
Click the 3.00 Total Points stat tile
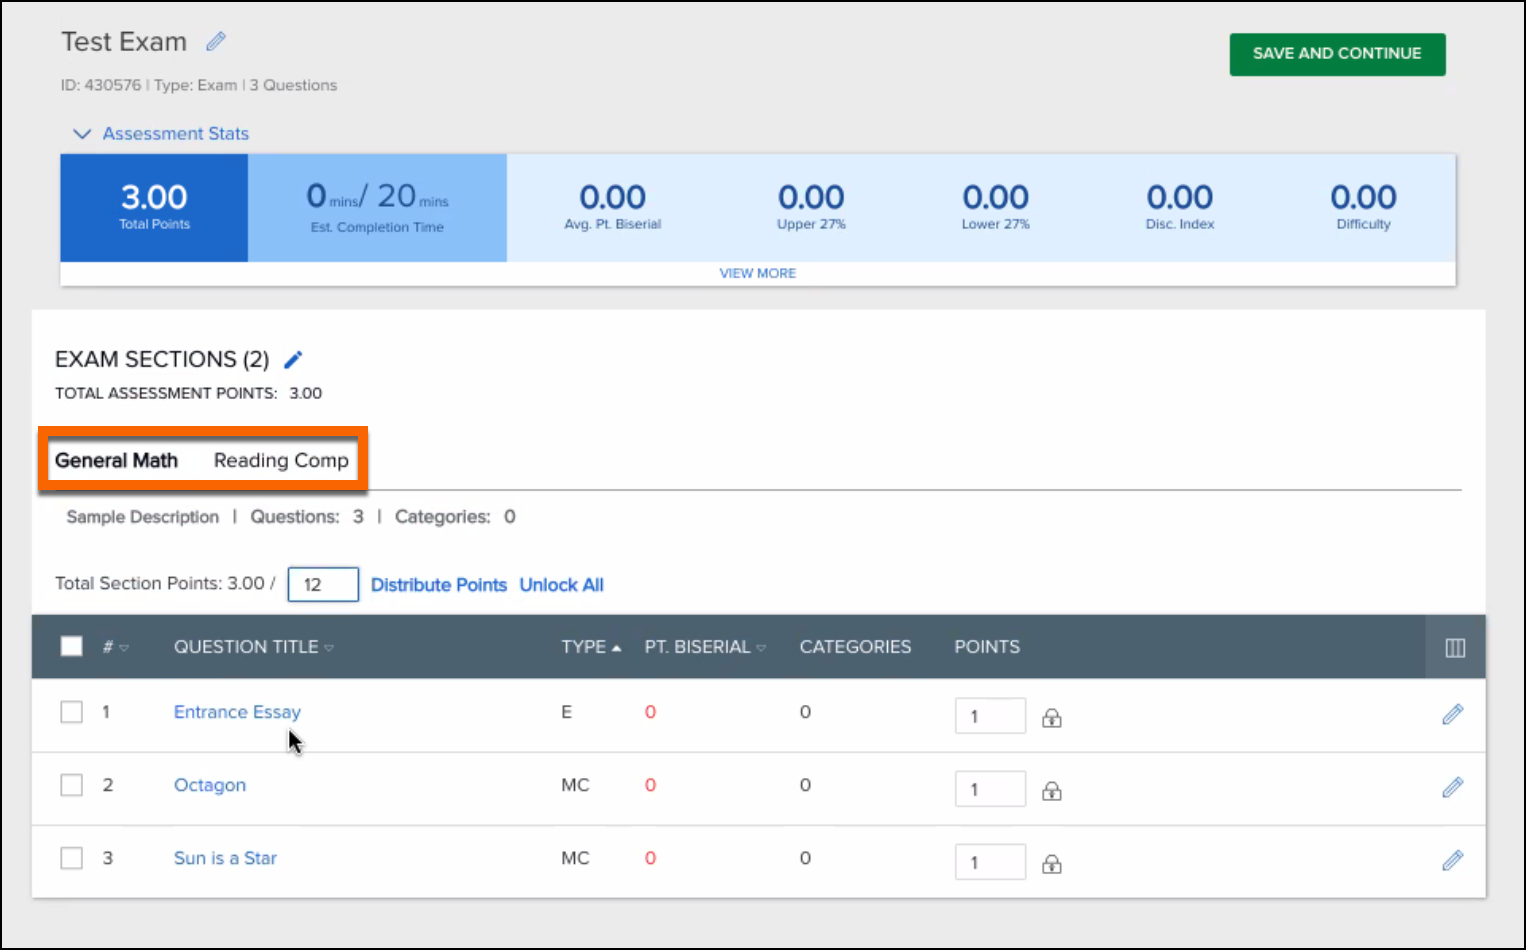pos(154,208)
